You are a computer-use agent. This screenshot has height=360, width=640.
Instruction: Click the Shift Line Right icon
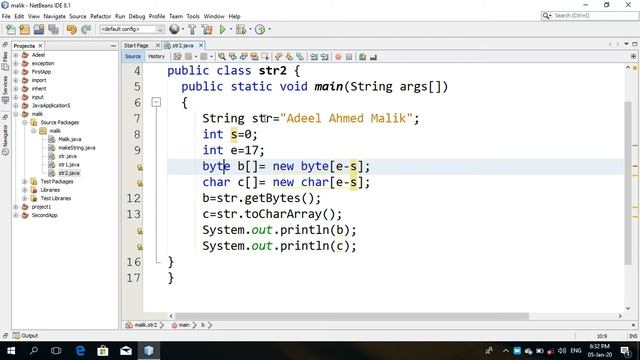pyautogui.click(x=325, y=57)
